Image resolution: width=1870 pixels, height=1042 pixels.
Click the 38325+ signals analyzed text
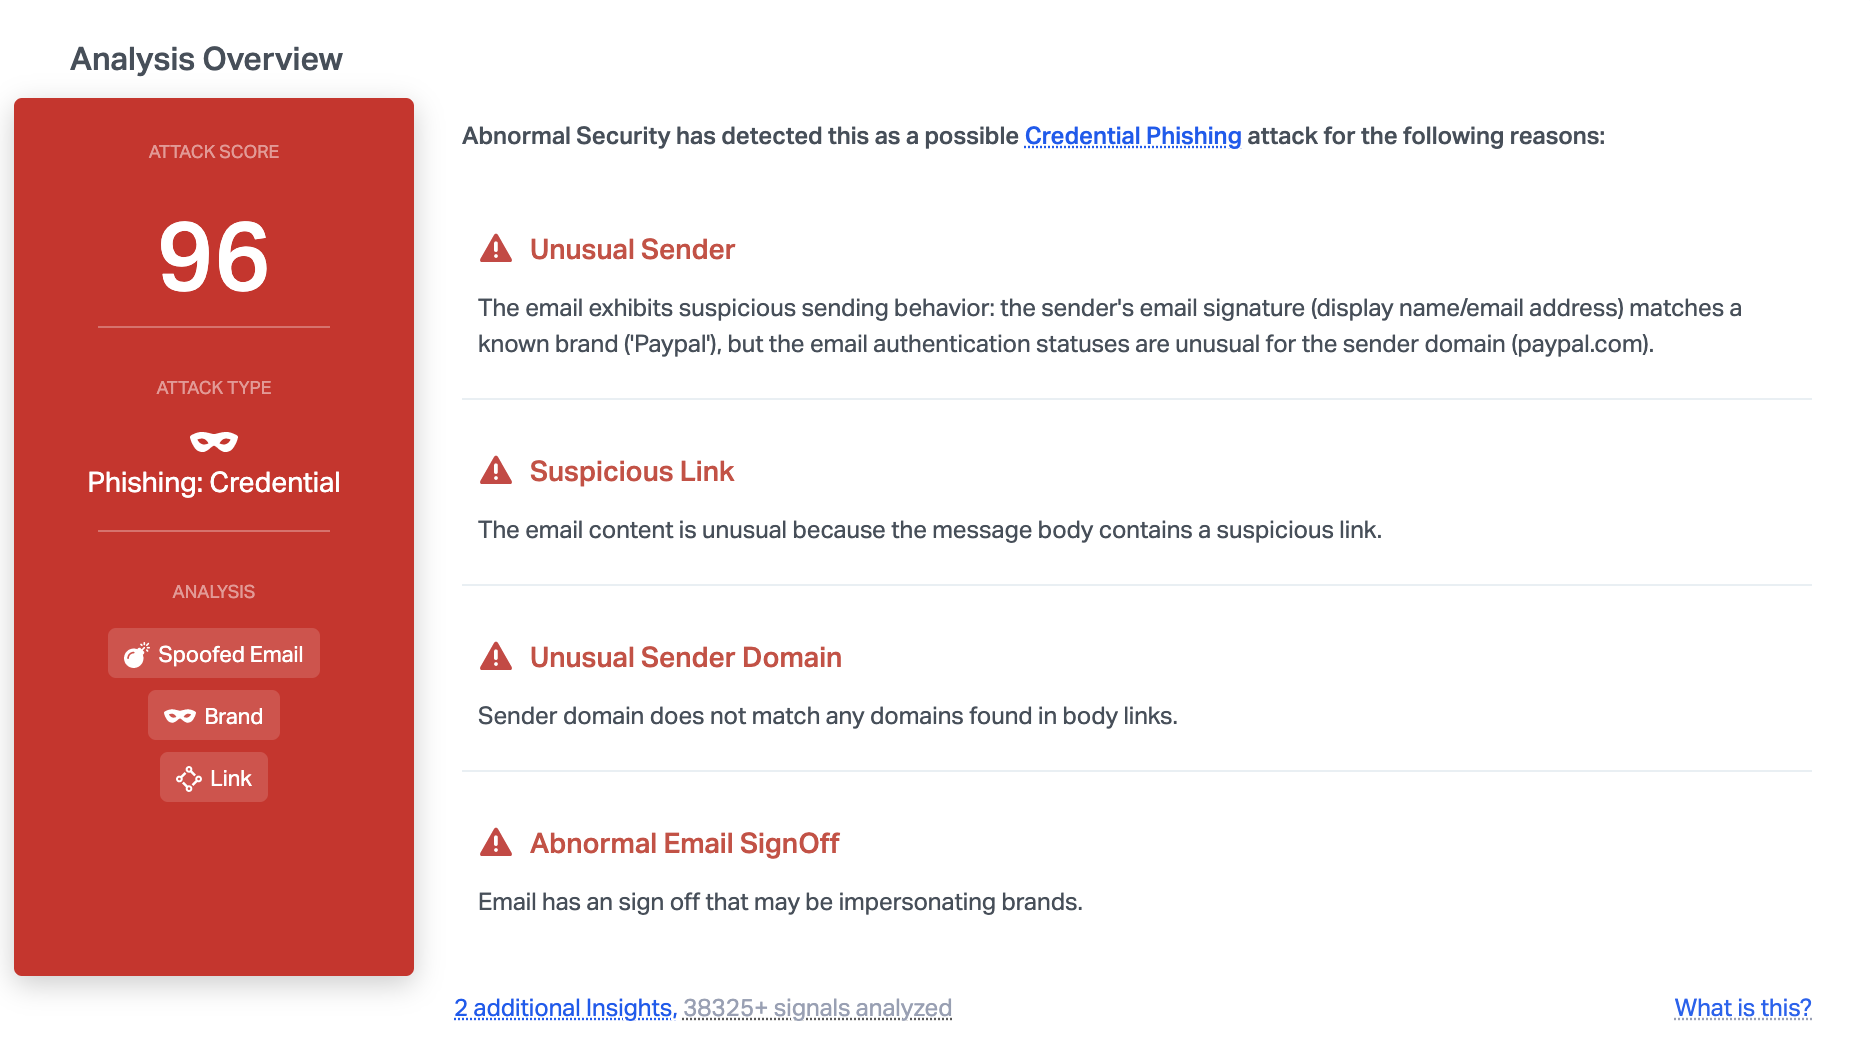pyautogui.click(x=817, y=1008)
